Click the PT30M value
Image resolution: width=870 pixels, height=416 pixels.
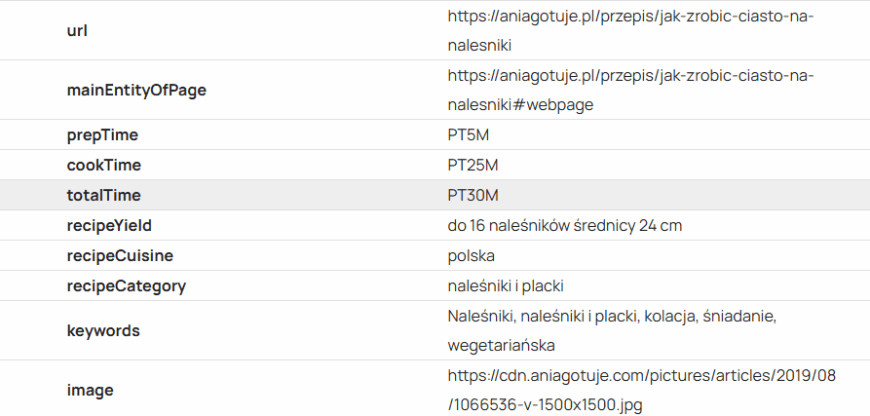[472, 195]
